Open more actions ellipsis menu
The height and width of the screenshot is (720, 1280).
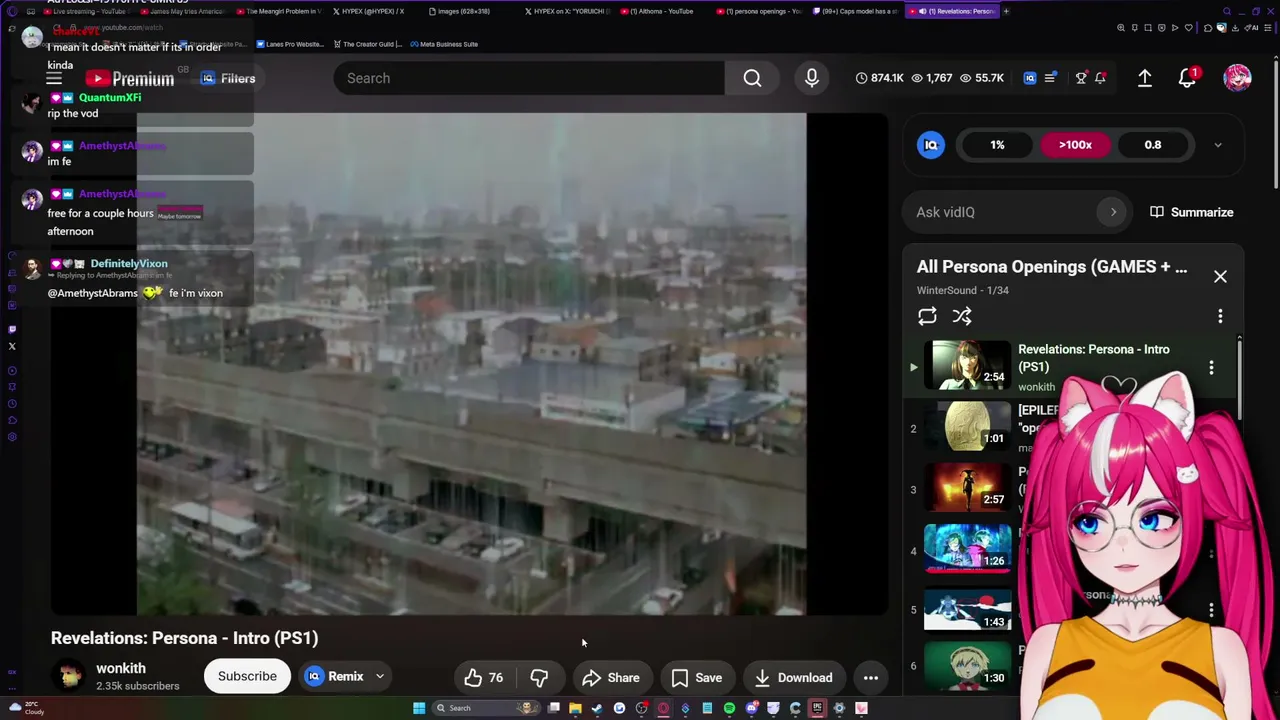pyautogui.click(x=871, y=677)
